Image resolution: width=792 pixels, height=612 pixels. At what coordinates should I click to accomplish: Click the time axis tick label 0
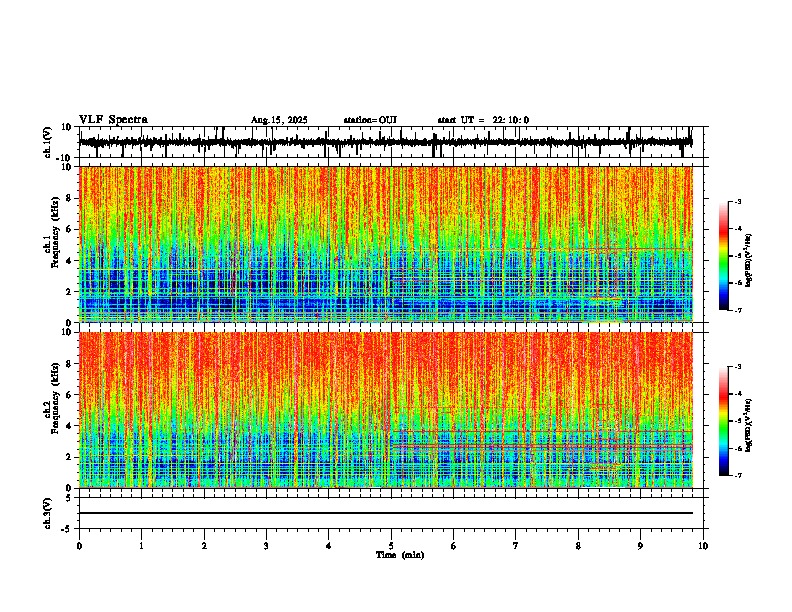(79, 546)
